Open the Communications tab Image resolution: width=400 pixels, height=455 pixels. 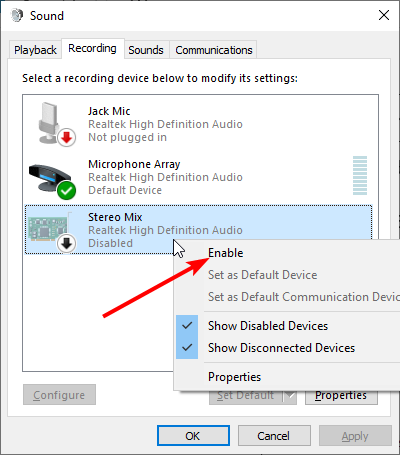[214, 50]
